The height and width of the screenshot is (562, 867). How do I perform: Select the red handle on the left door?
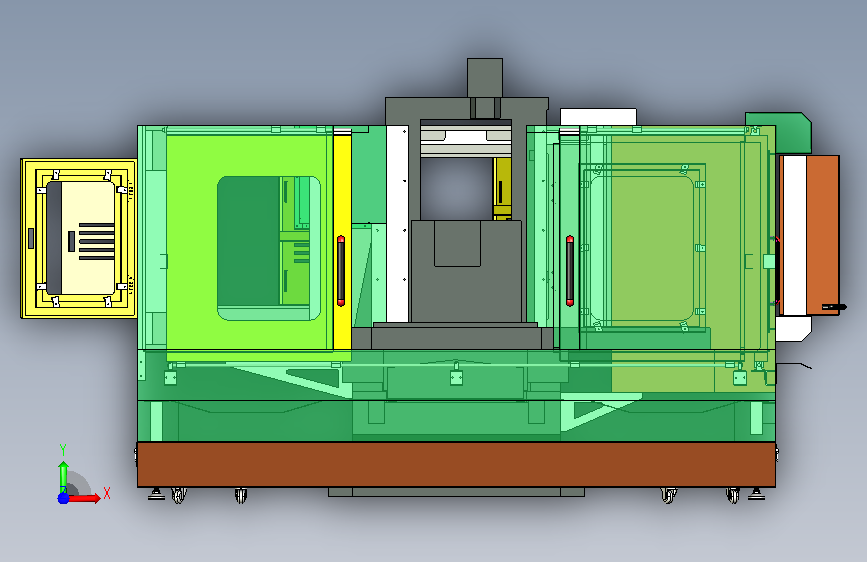(x=341, y=270)
